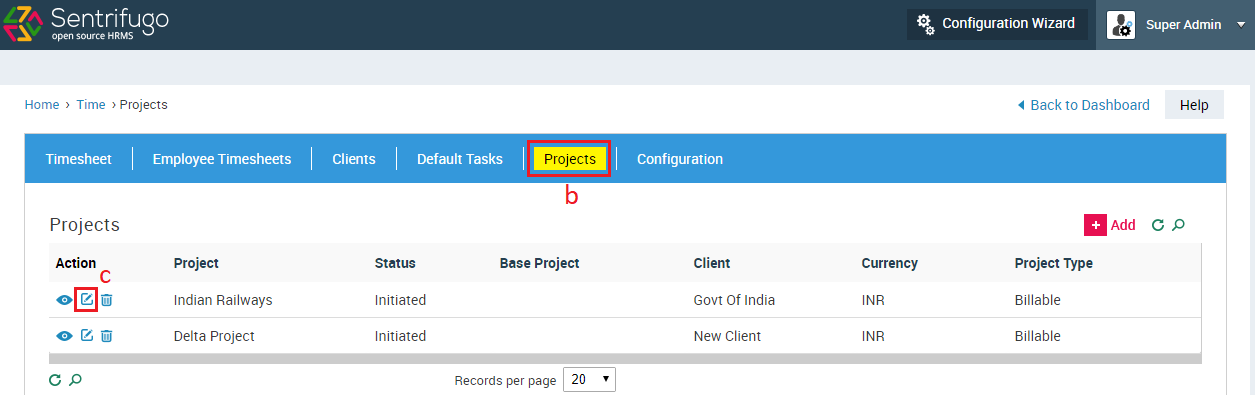Refresh grid using icon beside Add

(x=1158, y=225)
